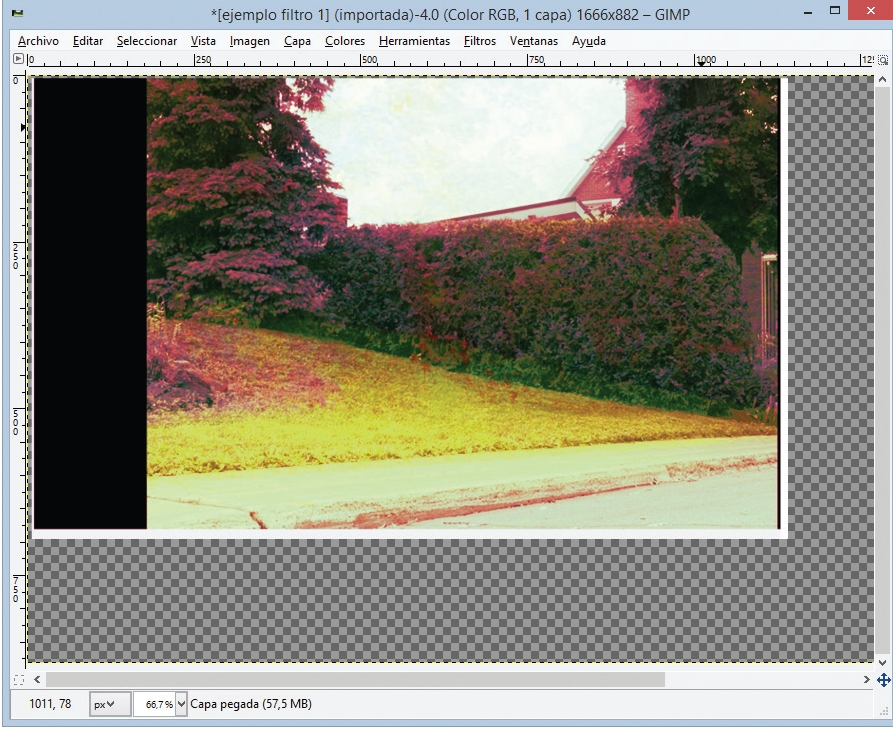
Task: Open the Herramientas menu
Action: coord(414,41)
